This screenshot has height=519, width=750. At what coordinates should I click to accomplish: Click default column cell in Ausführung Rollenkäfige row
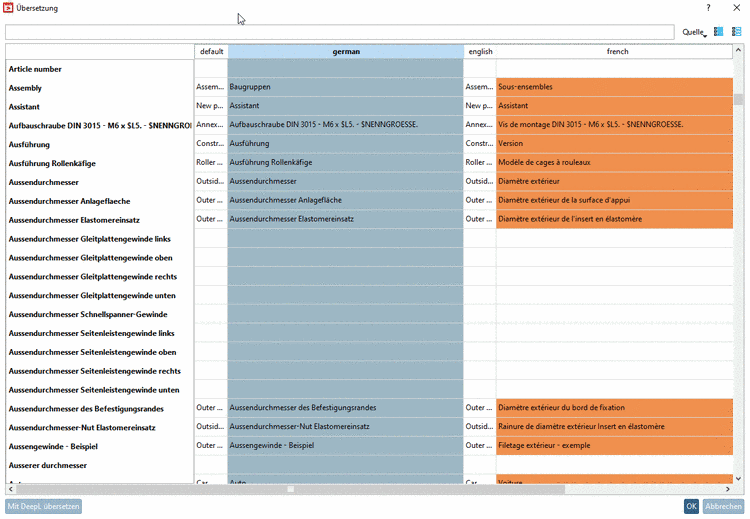click(x=211, y=163)
